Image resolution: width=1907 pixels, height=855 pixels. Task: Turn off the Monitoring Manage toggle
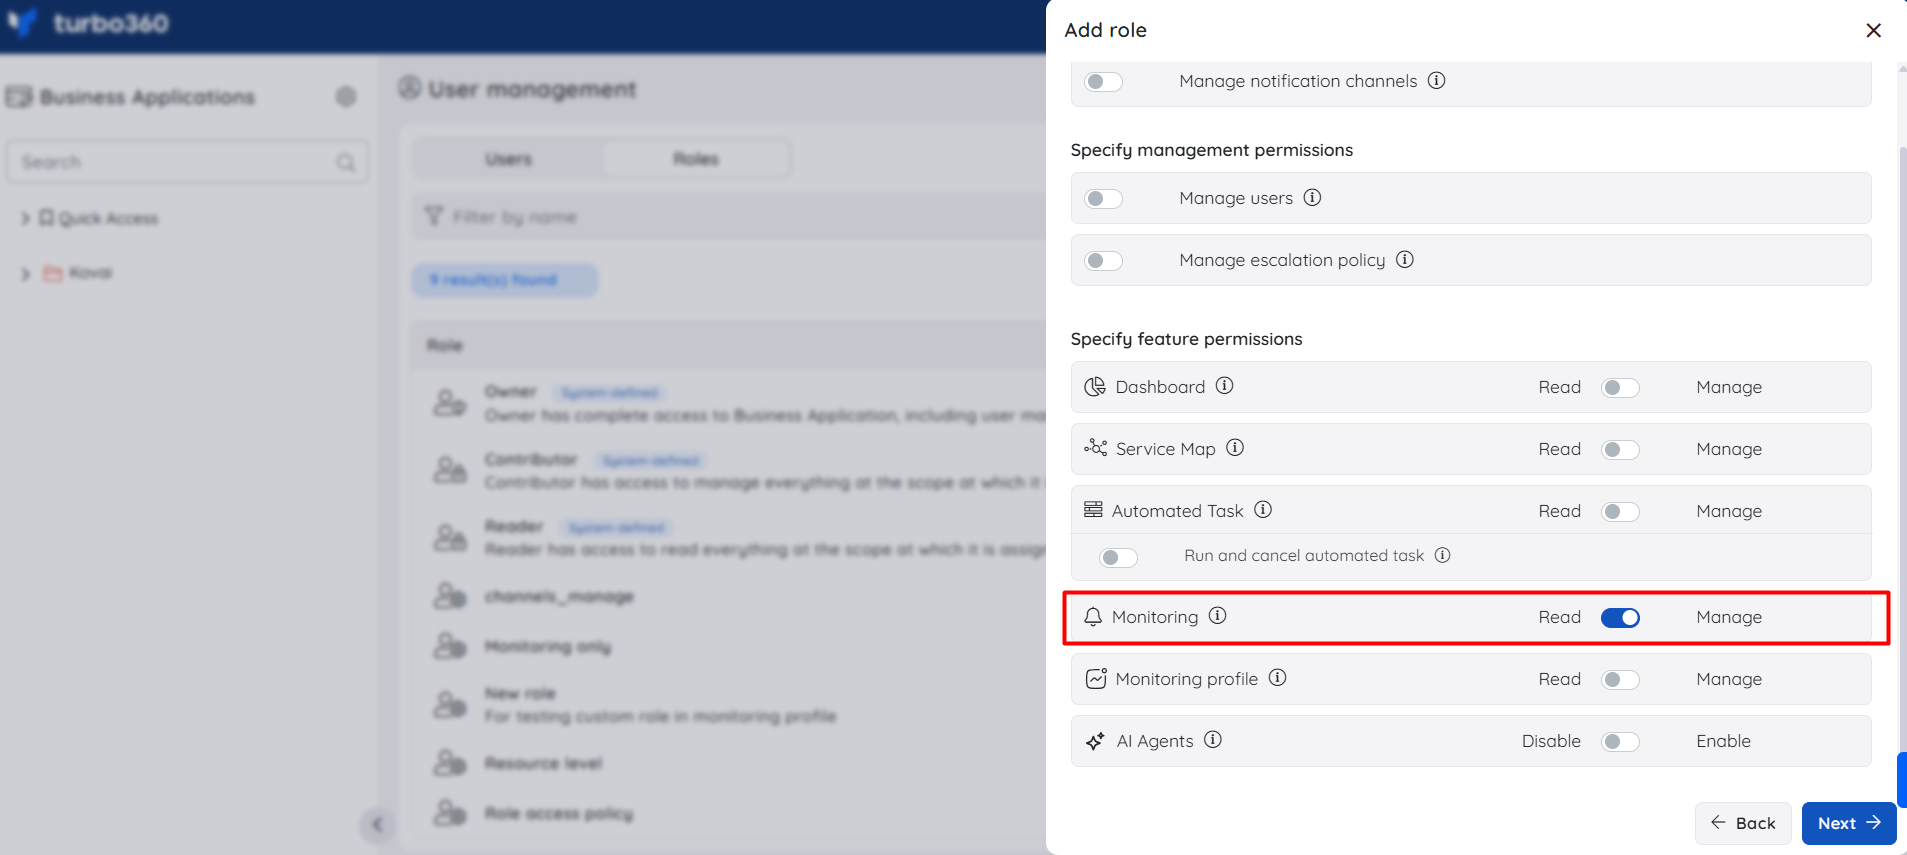pyautogui.click(x=1620, y=618)
